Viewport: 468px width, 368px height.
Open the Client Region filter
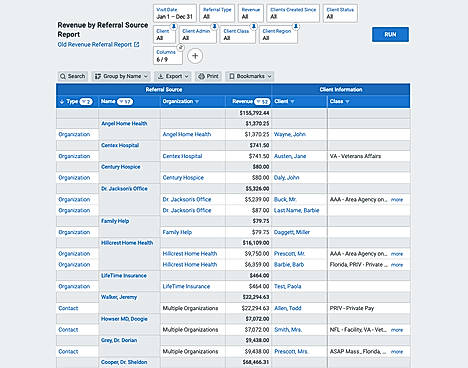(x=278, y=35)
